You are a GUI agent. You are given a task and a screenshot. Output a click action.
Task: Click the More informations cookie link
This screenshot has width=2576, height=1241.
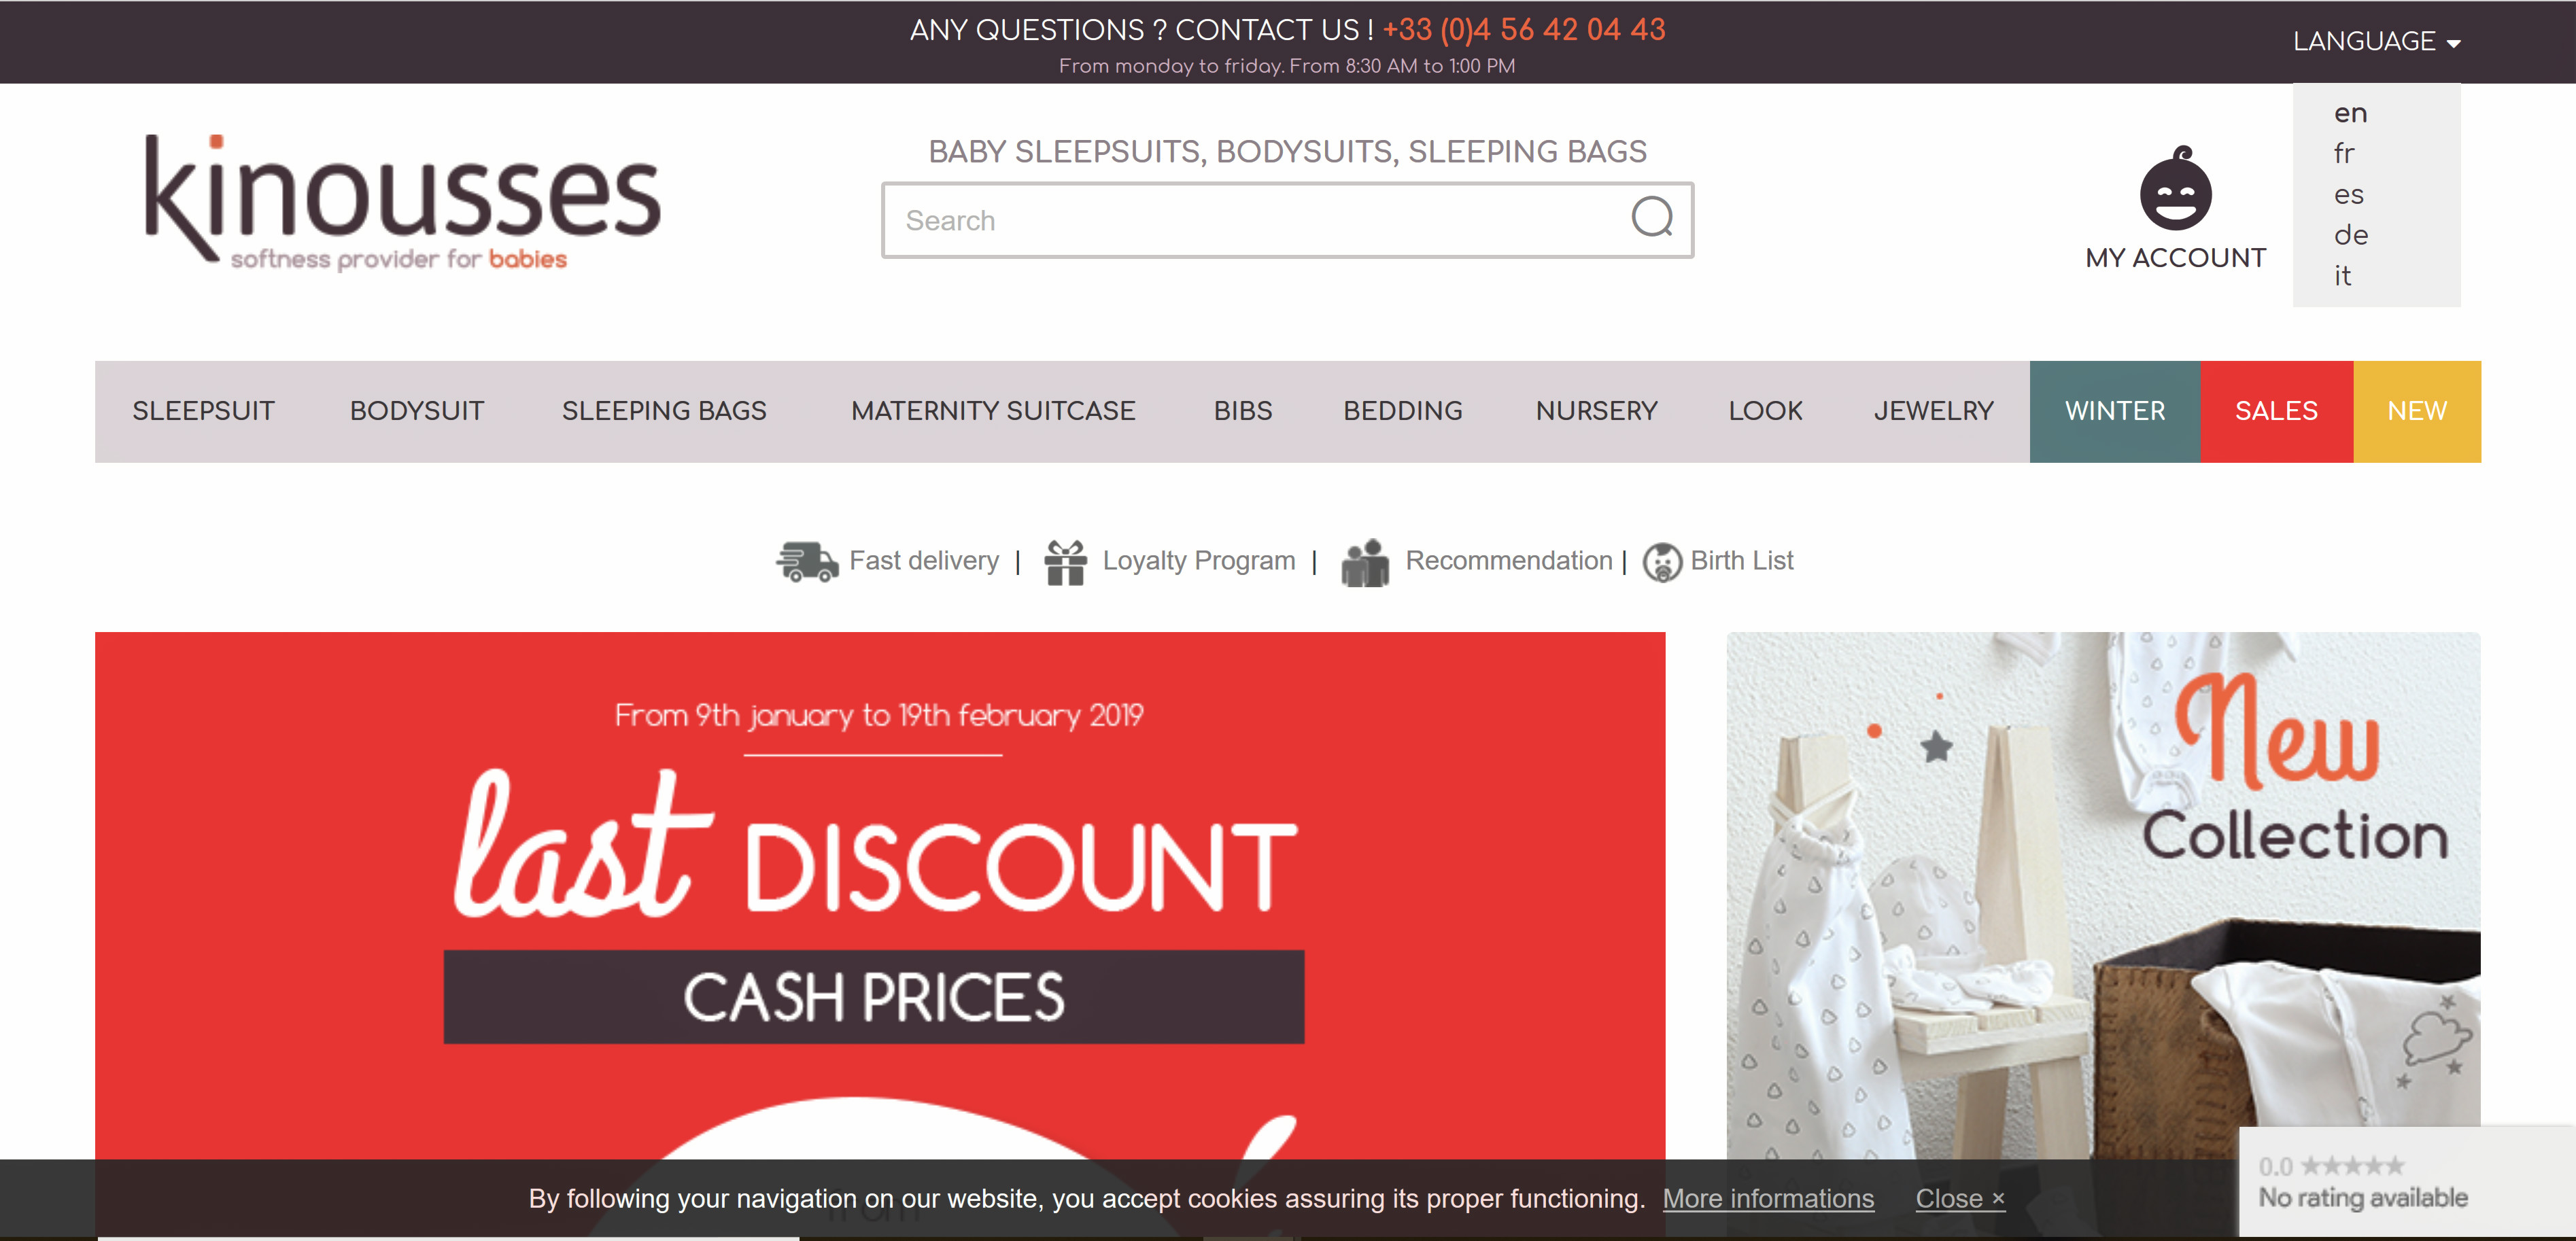pos(1768,1198)
